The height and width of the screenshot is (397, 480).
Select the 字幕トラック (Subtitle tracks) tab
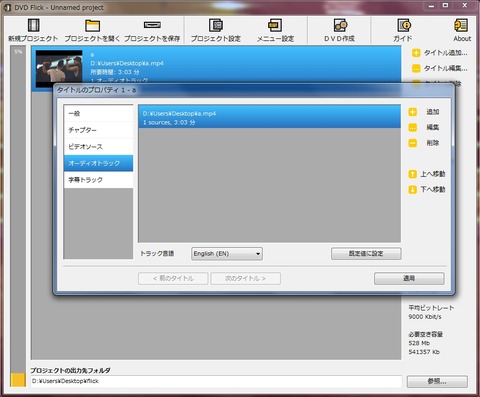point(98,180)
